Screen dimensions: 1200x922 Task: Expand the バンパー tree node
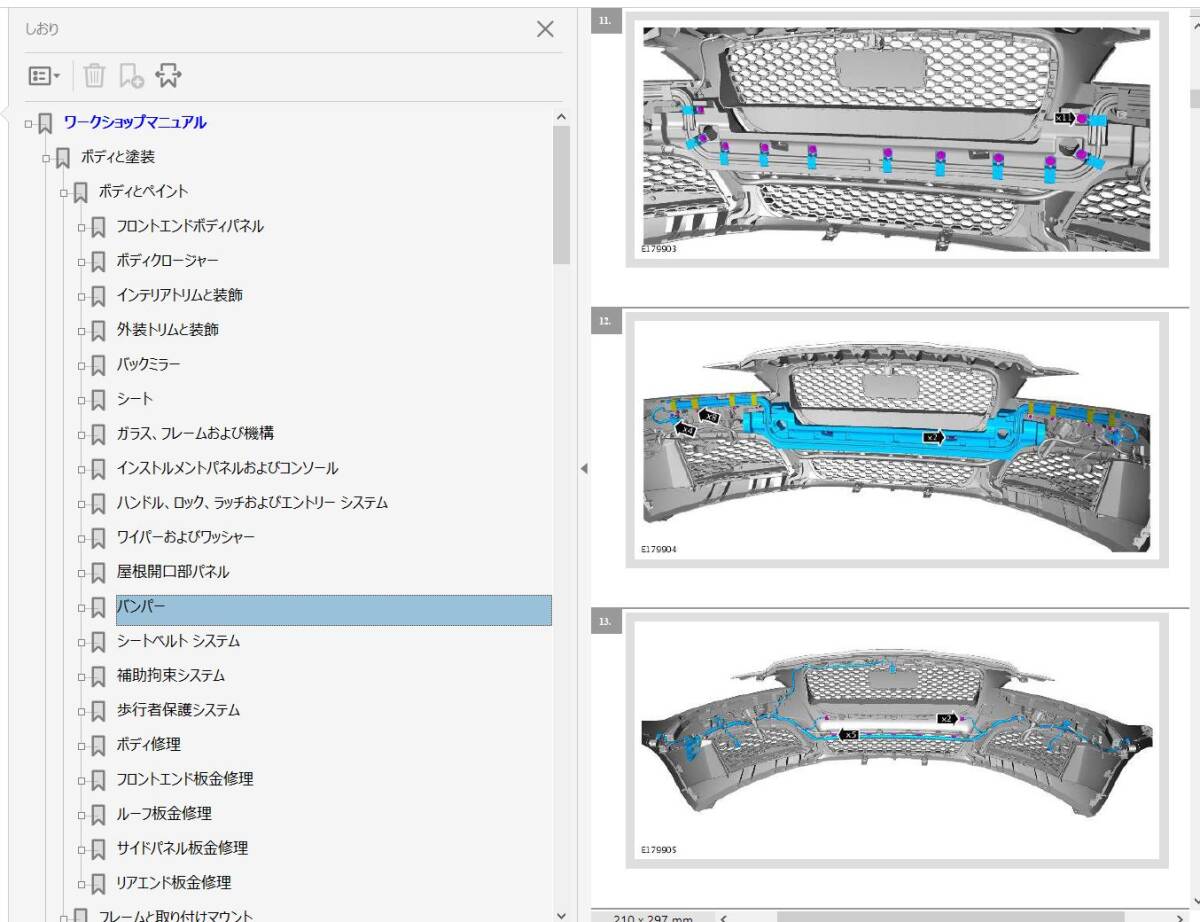point(82,607)
